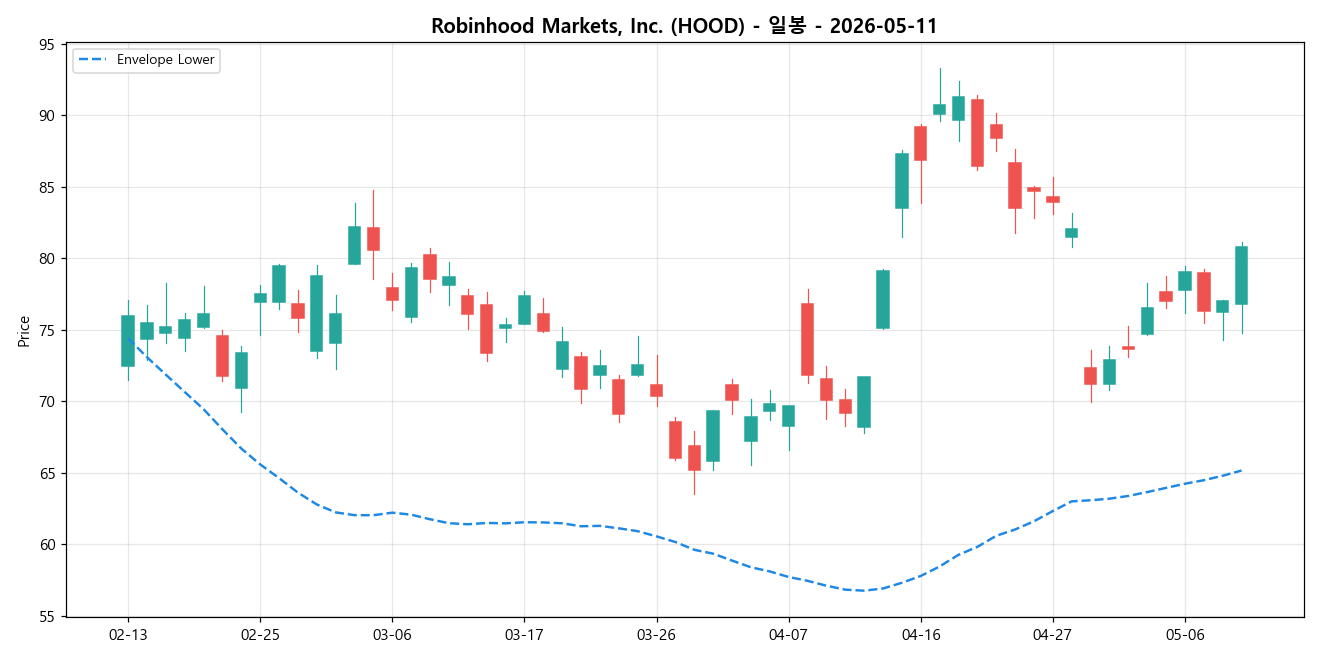The image size is (1320, 660).
Task: Click the 75 price axis tick label
Action: [x=49, y=330]
